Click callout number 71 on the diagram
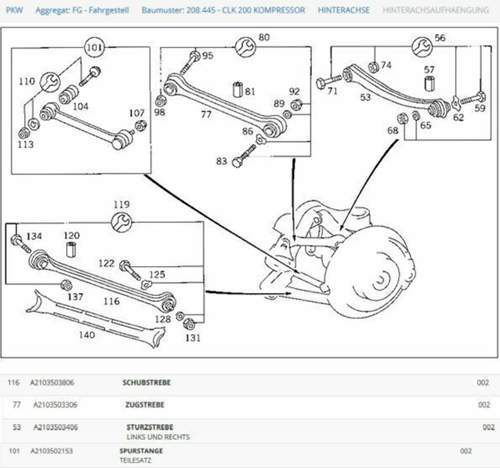The image size is (500, 468). point(332,91)
